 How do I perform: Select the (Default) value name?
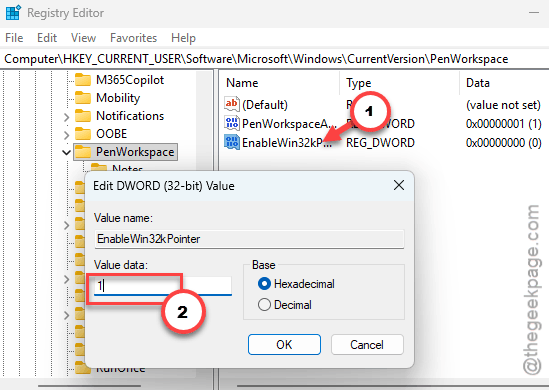click(265, 105)
